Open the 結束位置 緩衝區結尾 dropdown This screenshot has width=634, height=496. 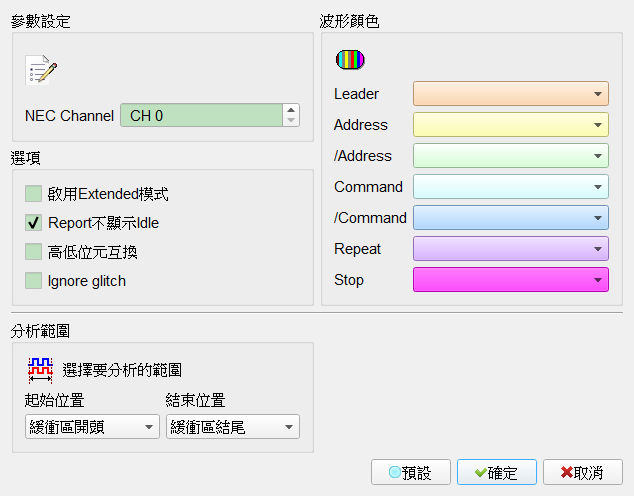[232, 426]
